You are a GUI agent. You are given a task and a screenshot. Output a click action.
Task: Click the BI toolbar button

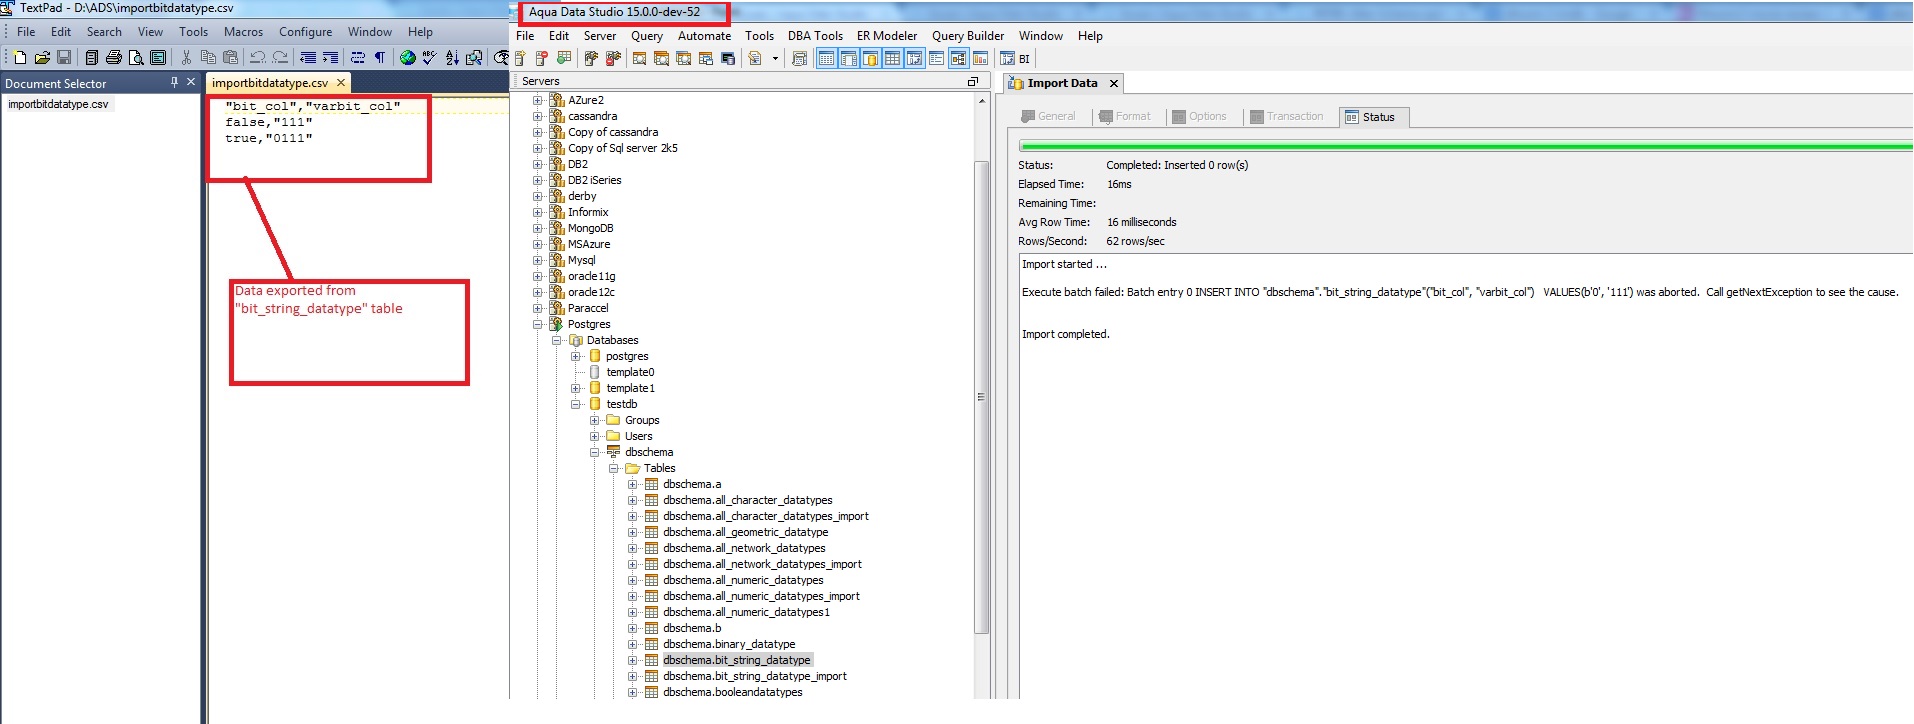(x=1015, y=58)
